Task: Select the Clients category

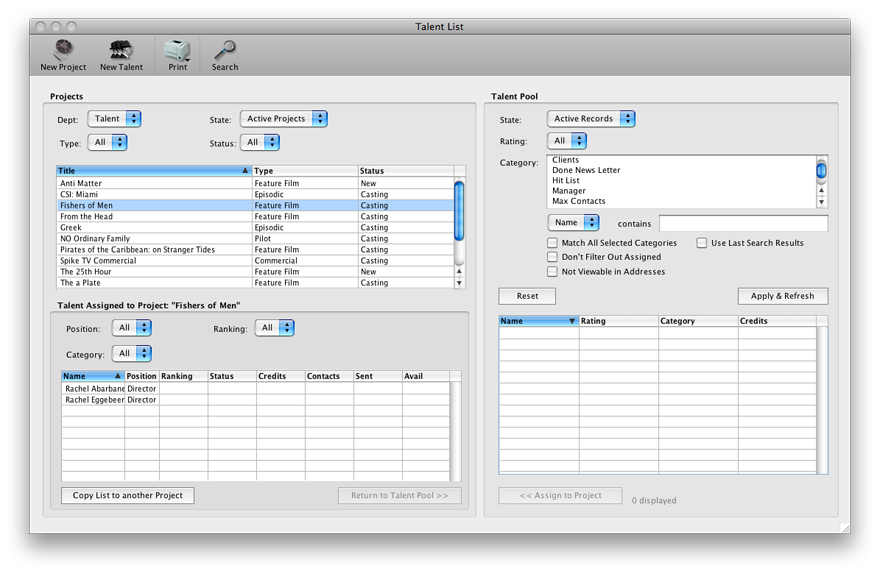Action: [x=681, y=160]
